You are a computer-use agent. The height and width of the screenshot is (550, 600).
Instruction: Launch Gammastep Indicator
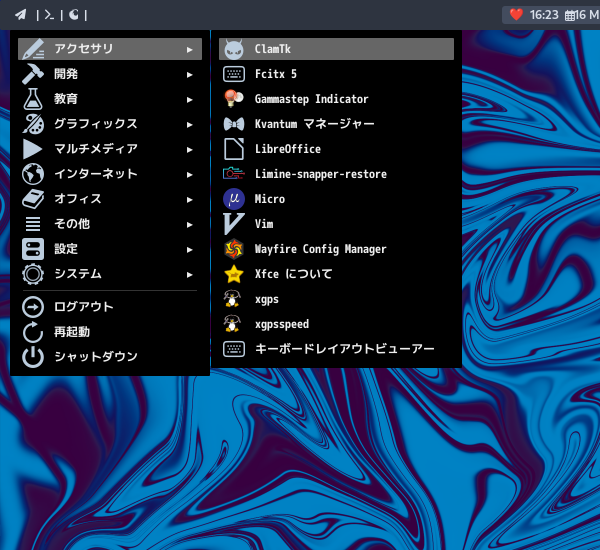coord(336,99)
